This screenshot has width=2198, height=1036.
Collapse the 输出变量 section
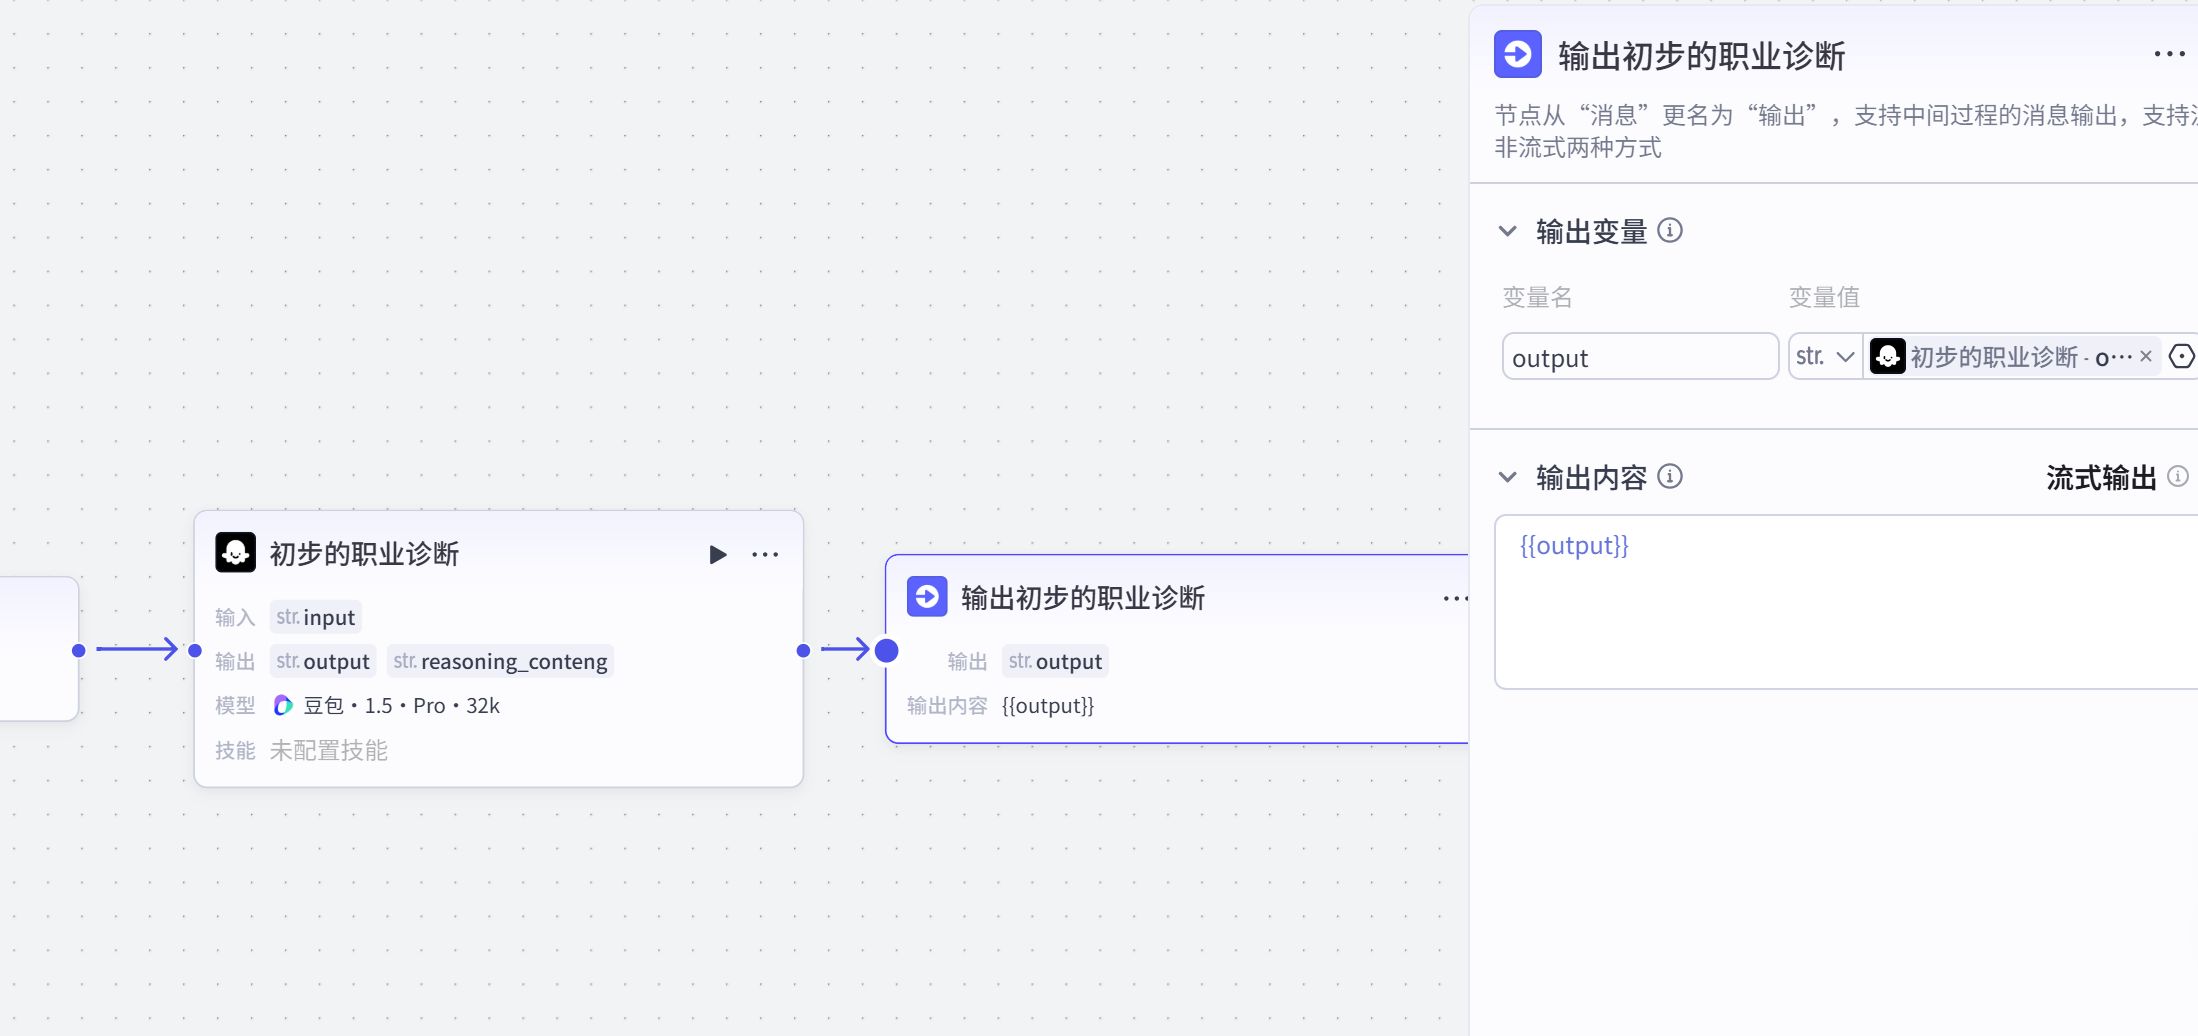pyautogui.click(x=1508, y=230)
